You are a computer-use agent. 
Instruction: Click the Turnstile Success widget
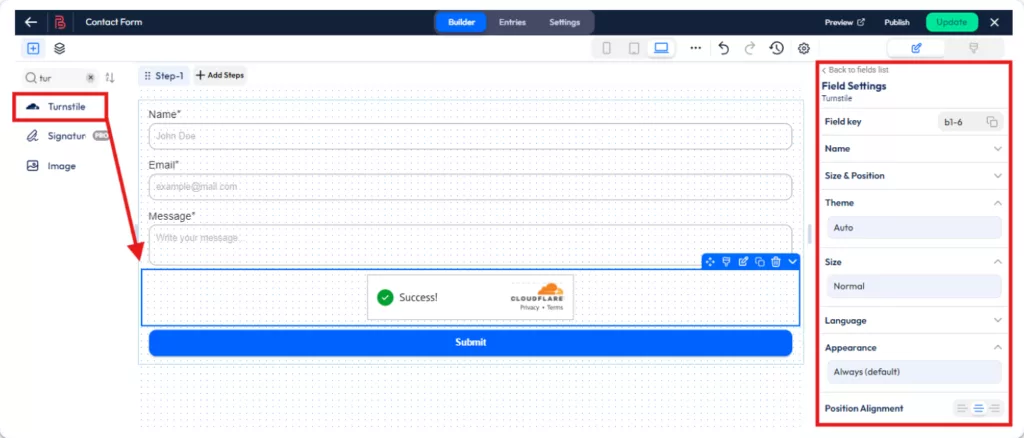click(x=470, y=297)
